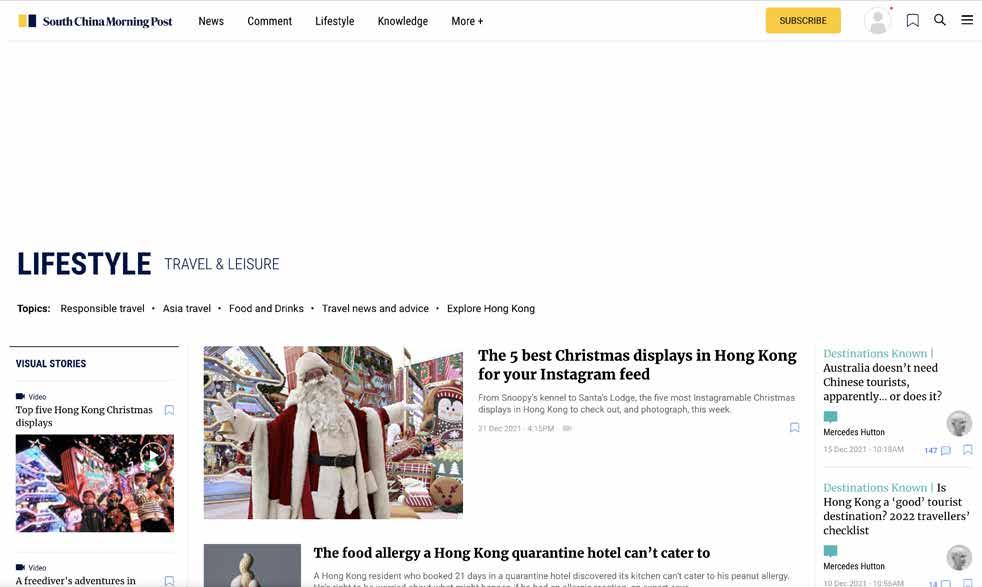Click comment bubble icon under Australia article
This screenshot has width=982, height=587.
coord(830,417)
